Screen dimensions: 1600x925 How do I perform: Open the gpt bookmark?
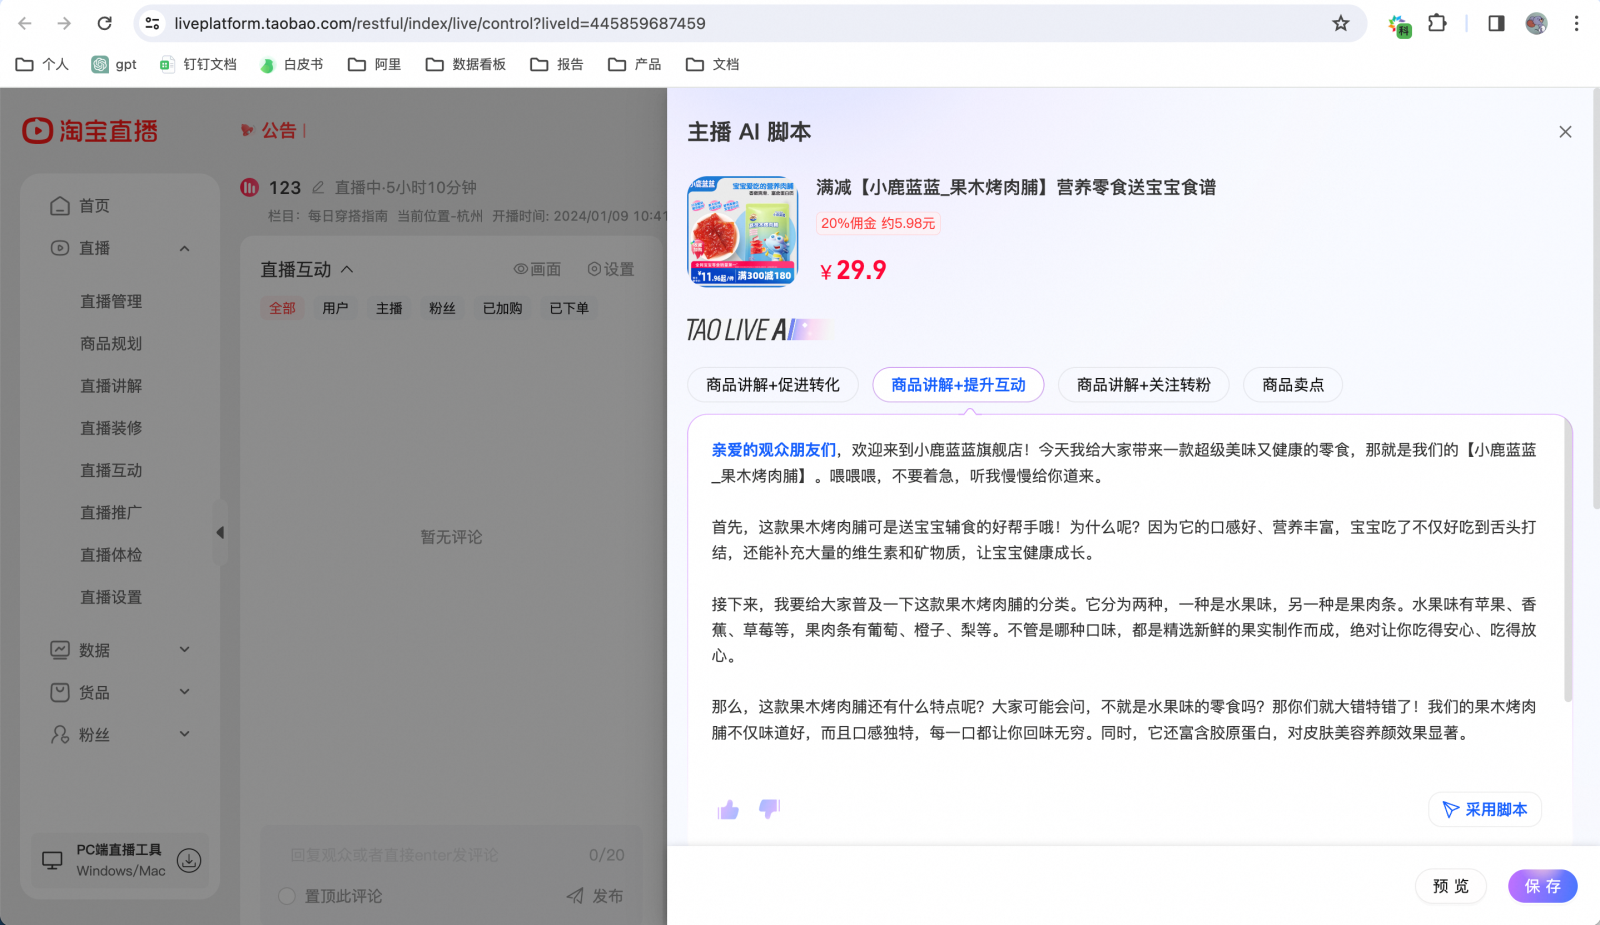[x=114, y=64]
